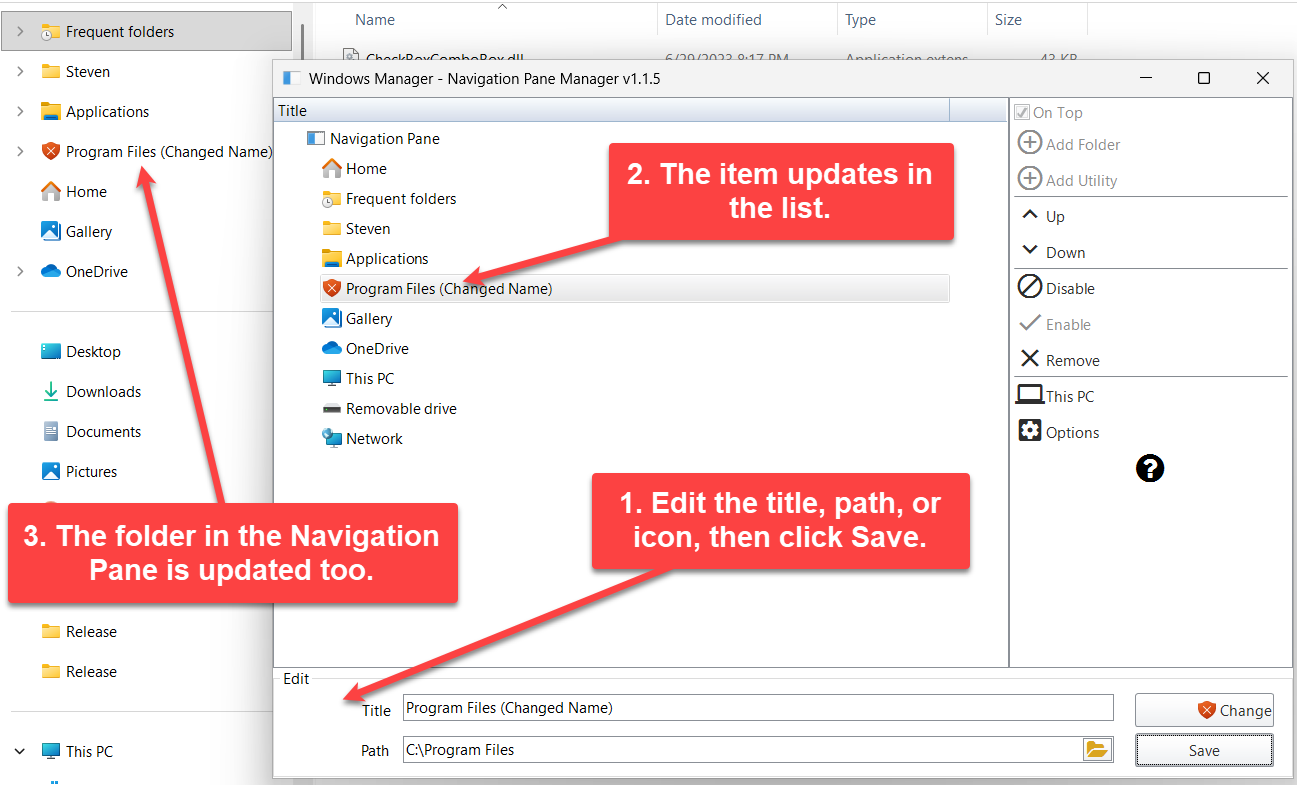Toggle the On Top checkbox

pos(1022,112)
